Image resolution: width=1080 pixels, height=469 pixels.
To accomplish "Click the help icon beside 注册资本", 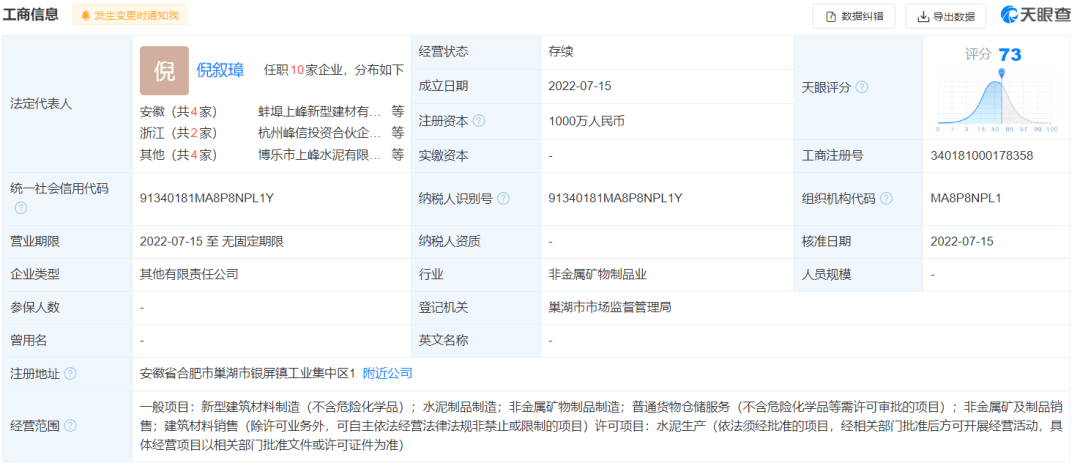I will pyautogui.click(x=479, y=121).
